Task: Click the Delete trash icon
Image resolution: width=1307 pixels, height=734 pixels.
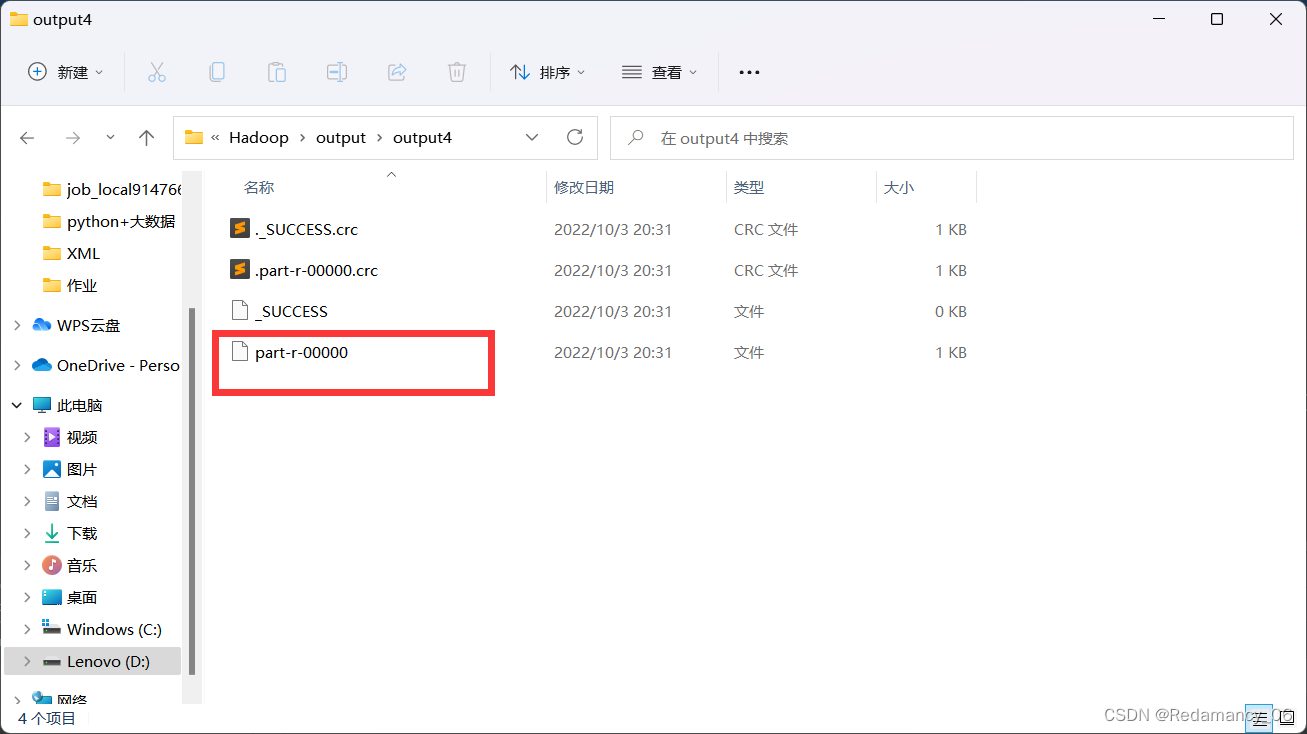Action: tap(457, 72)
